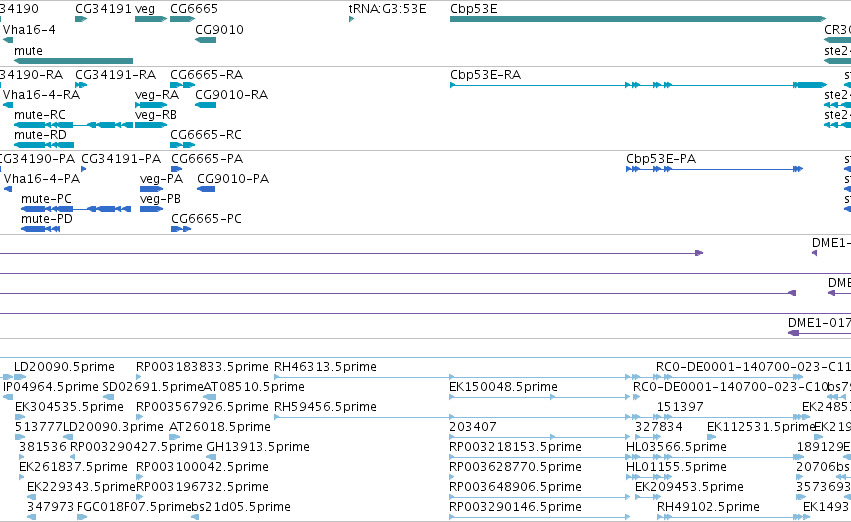
Task: Select the HL03566.5prime EST label
Action: pos(676,447)
